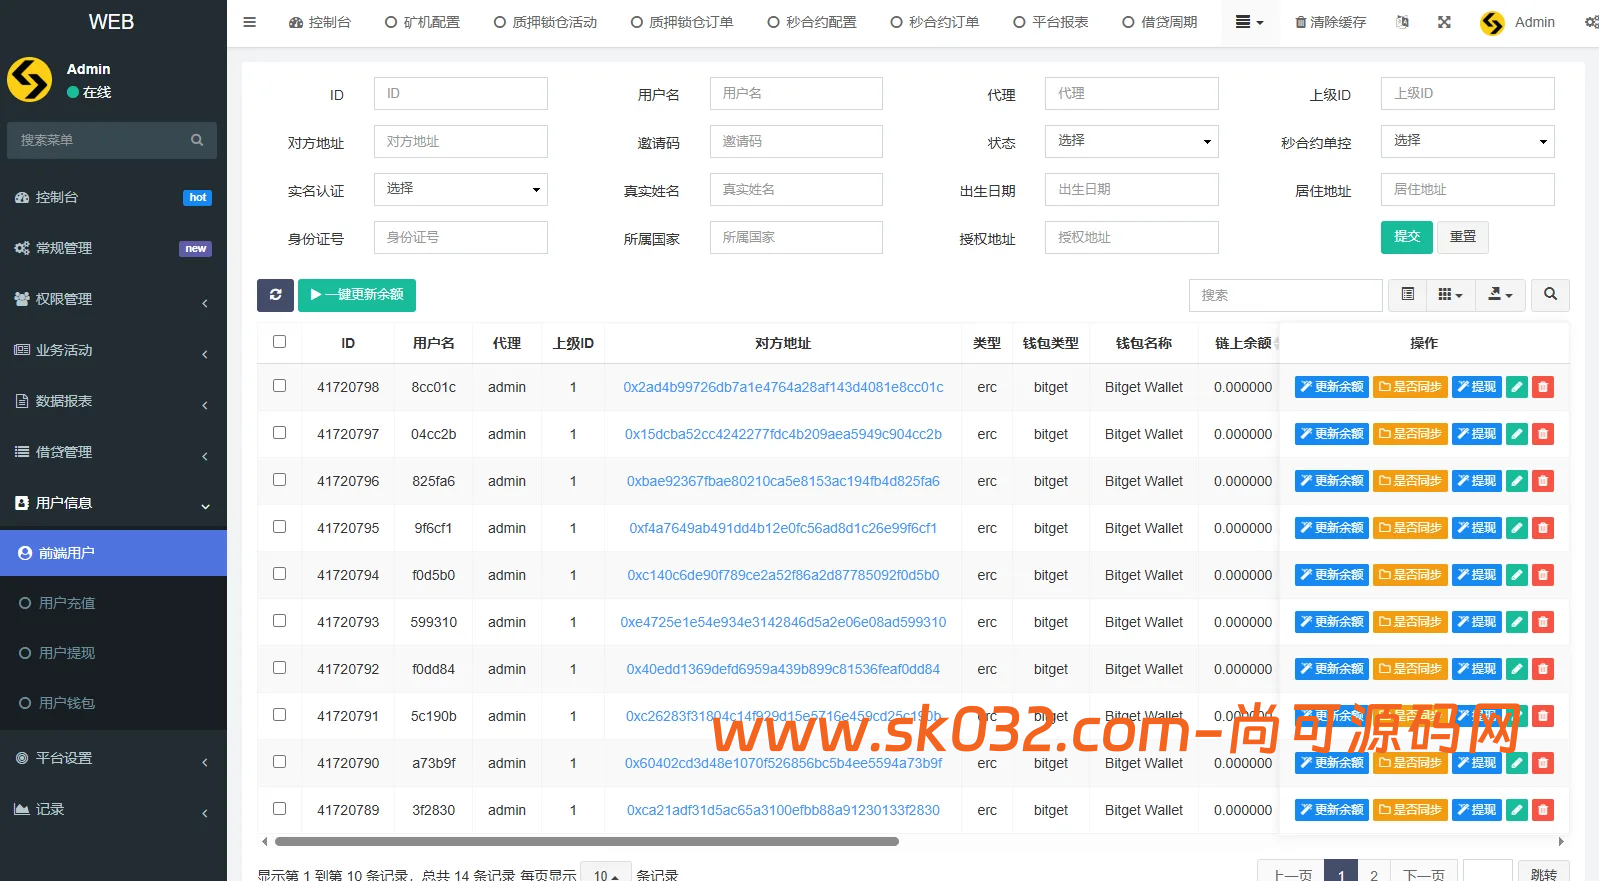The width and height of the screenshot is (1599, 881).
Task: Delete row 41720792 with the red trash icon
Action: [1543, 669]
